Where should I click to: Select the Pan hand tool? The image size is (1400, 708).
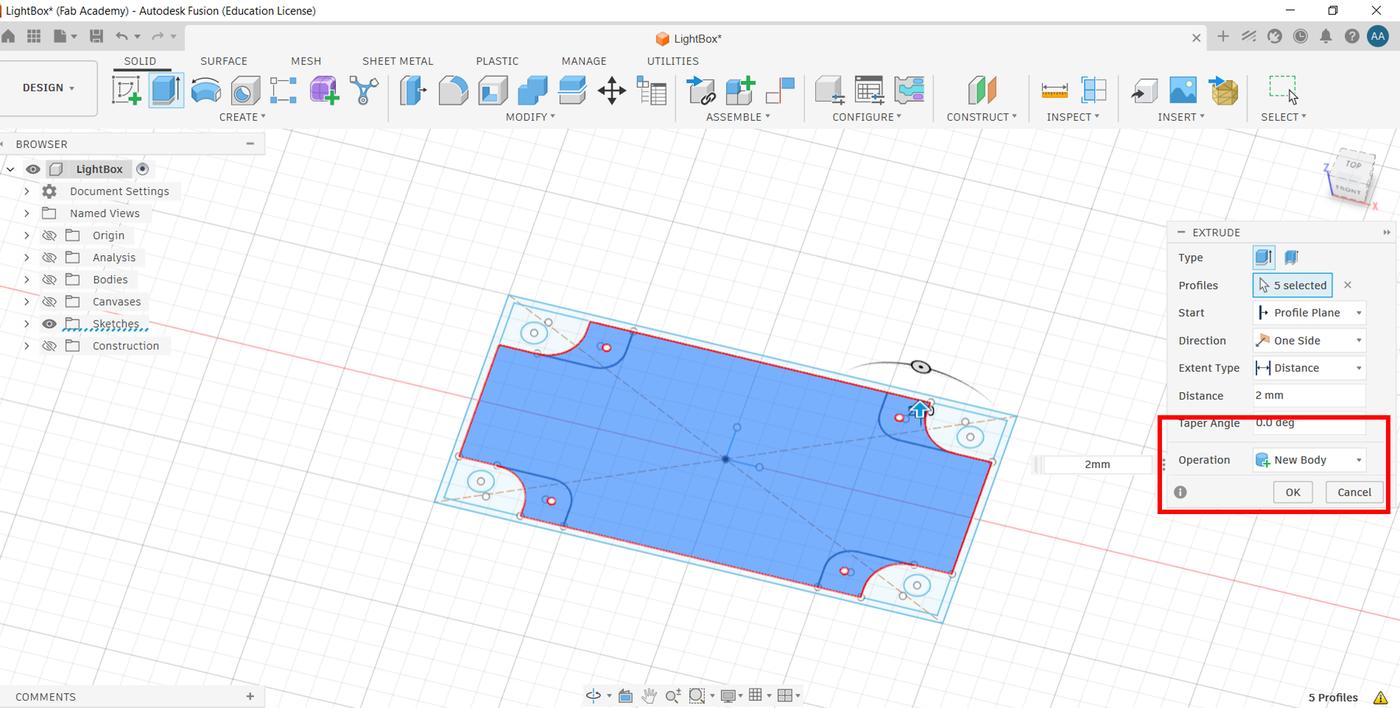pos(649,696)
